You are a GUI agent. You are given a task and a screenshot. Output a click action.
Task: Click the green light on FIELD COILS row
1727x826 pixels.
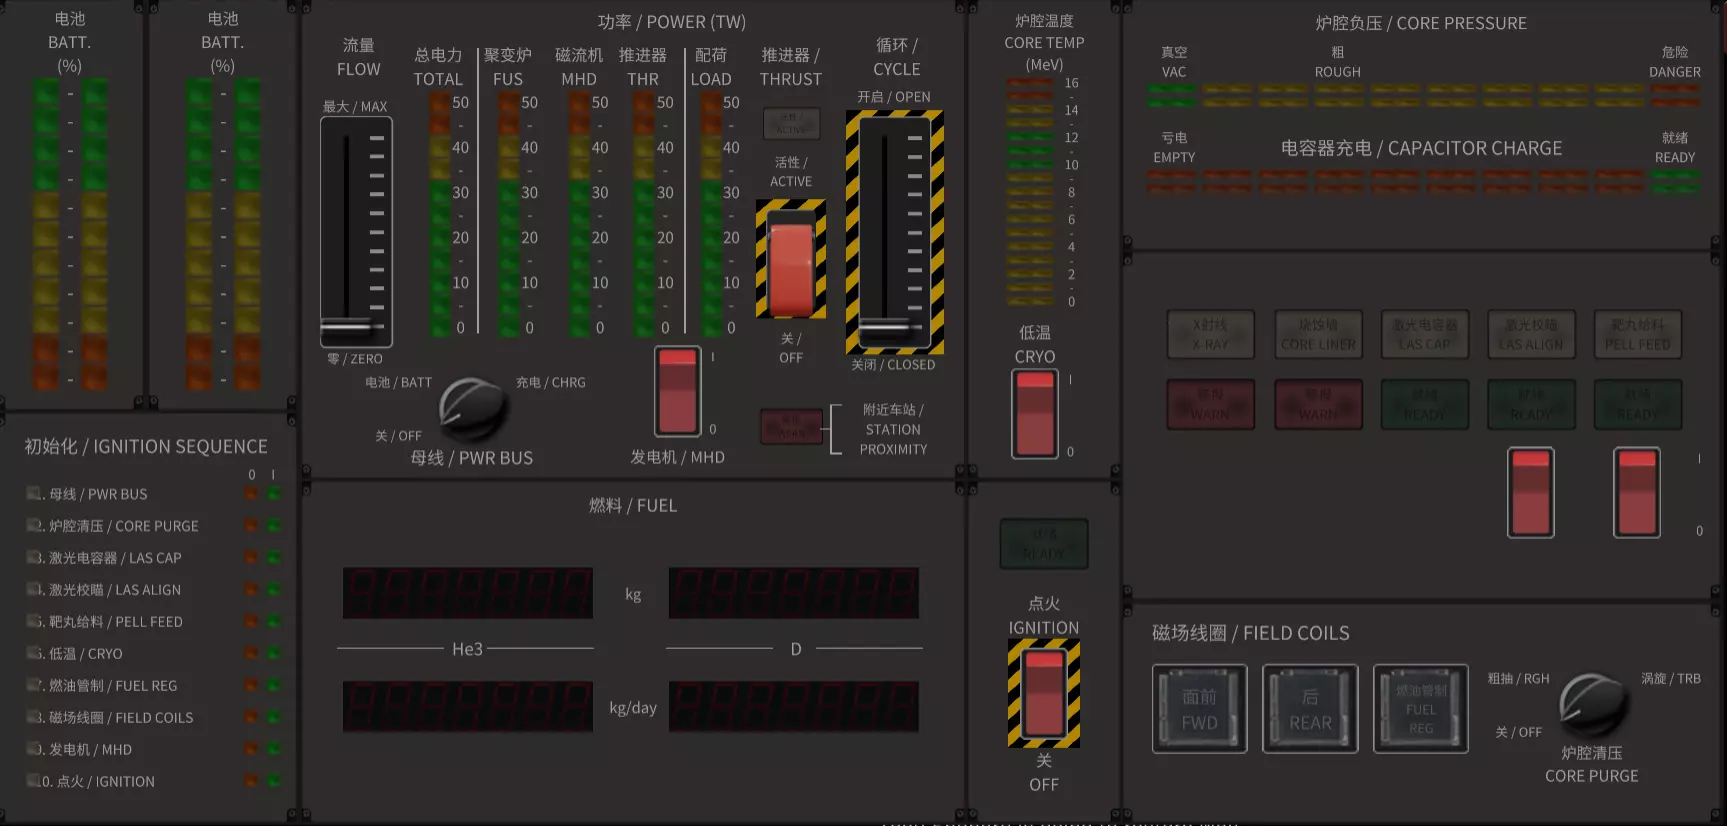click(x=273, y=718)
